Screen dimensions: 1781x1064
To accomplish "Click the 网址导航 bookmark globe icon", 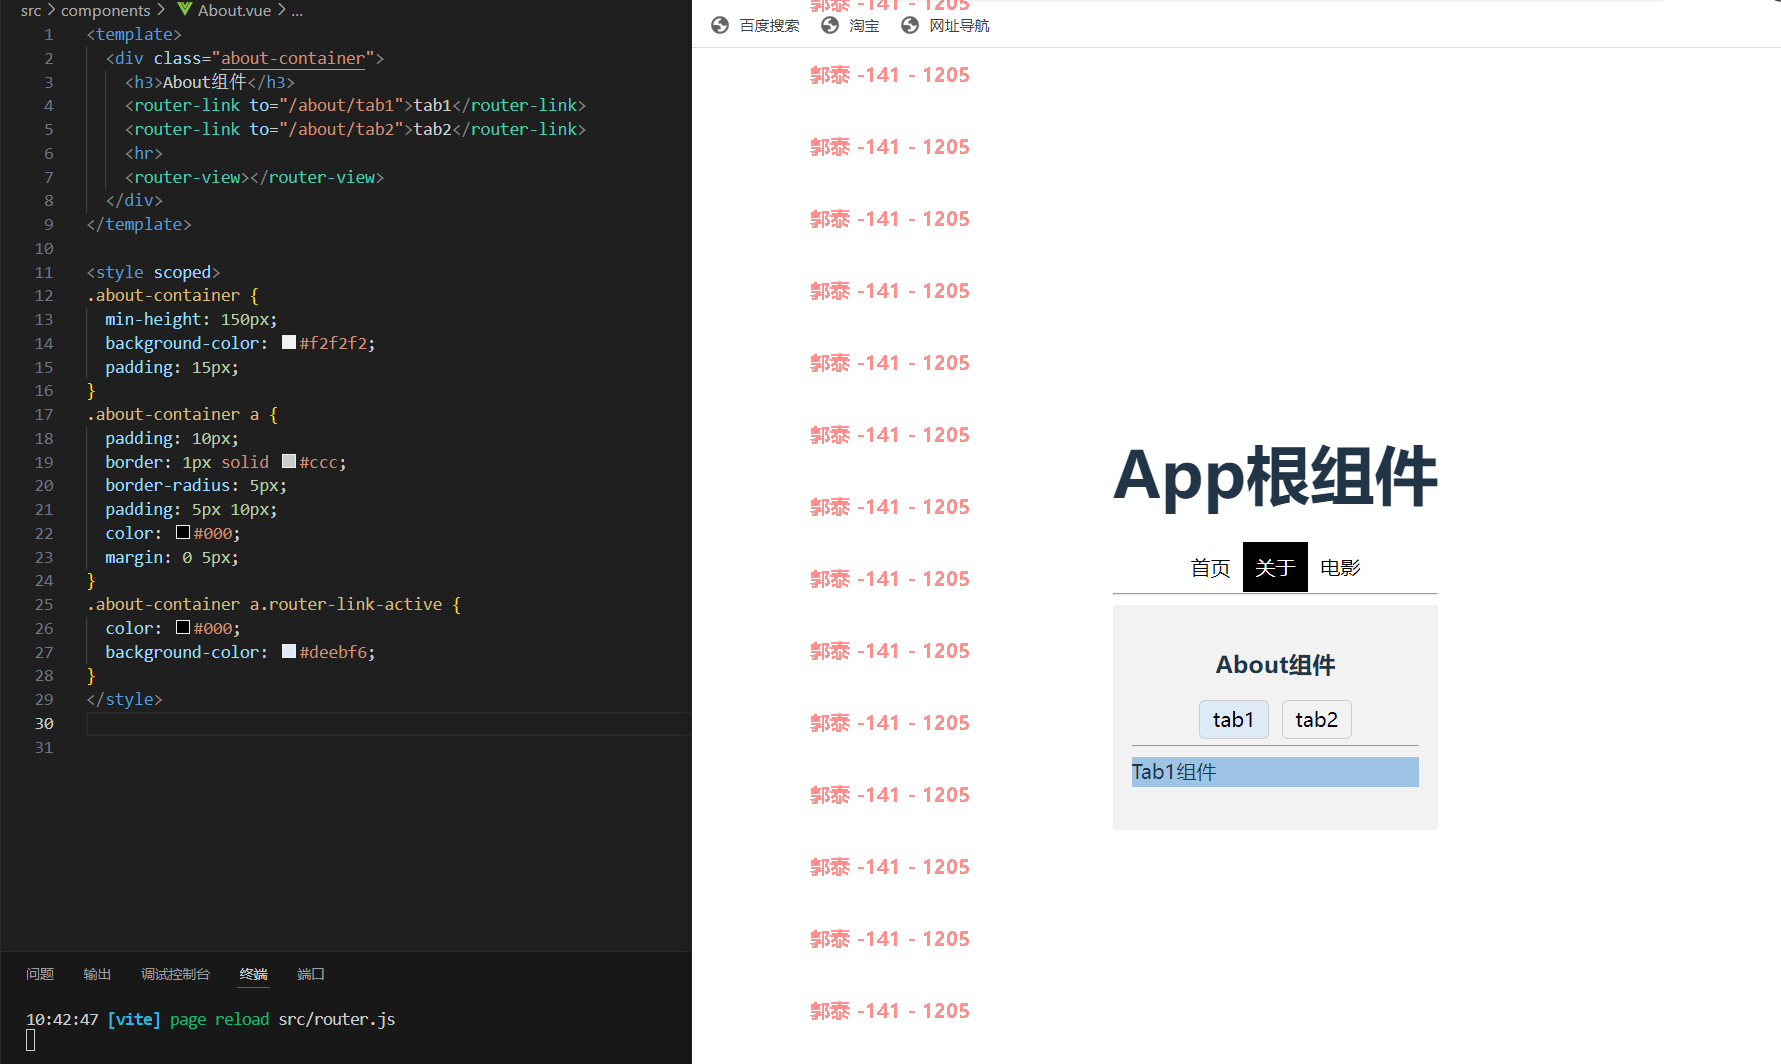I will [910, 25].
